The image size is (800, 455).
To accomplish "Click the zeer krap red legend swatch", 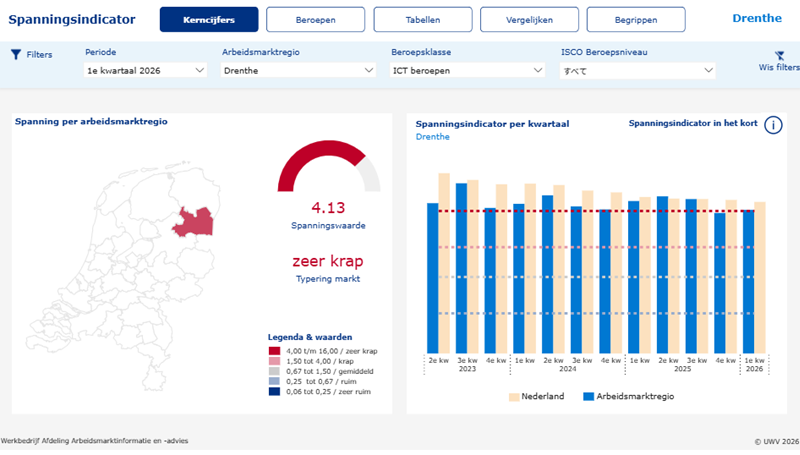I will pyautogui.click(x=274, y=351).
